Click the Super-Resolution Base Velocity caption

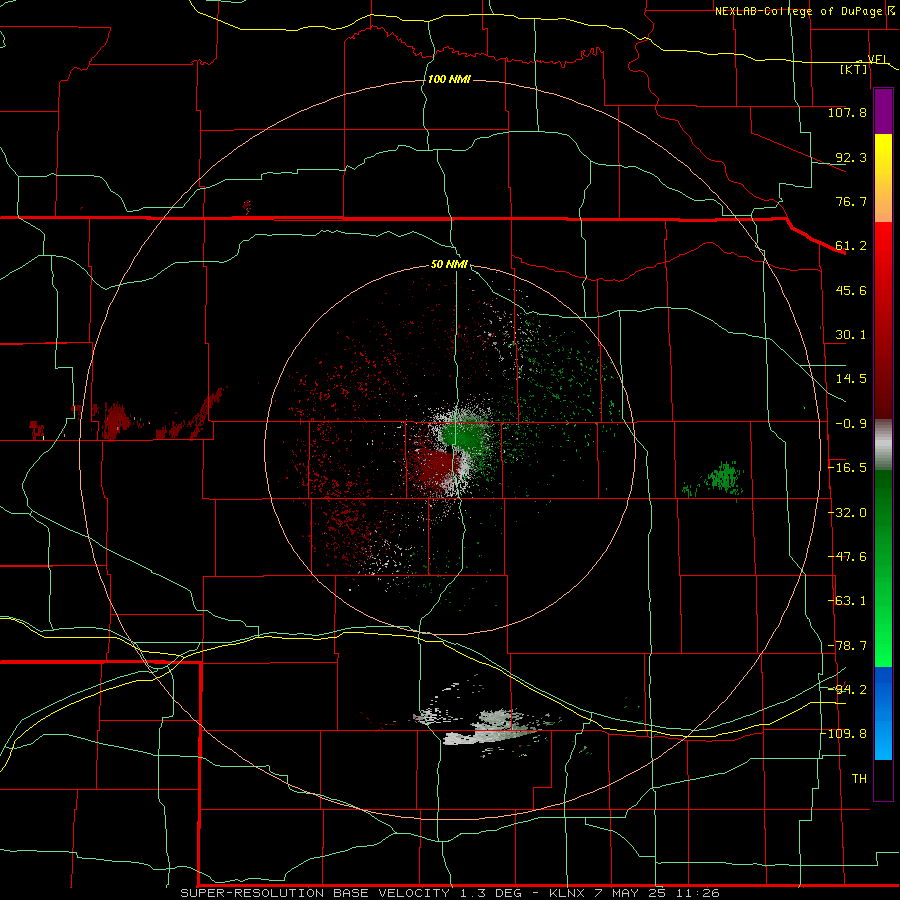tap(449, 893)
